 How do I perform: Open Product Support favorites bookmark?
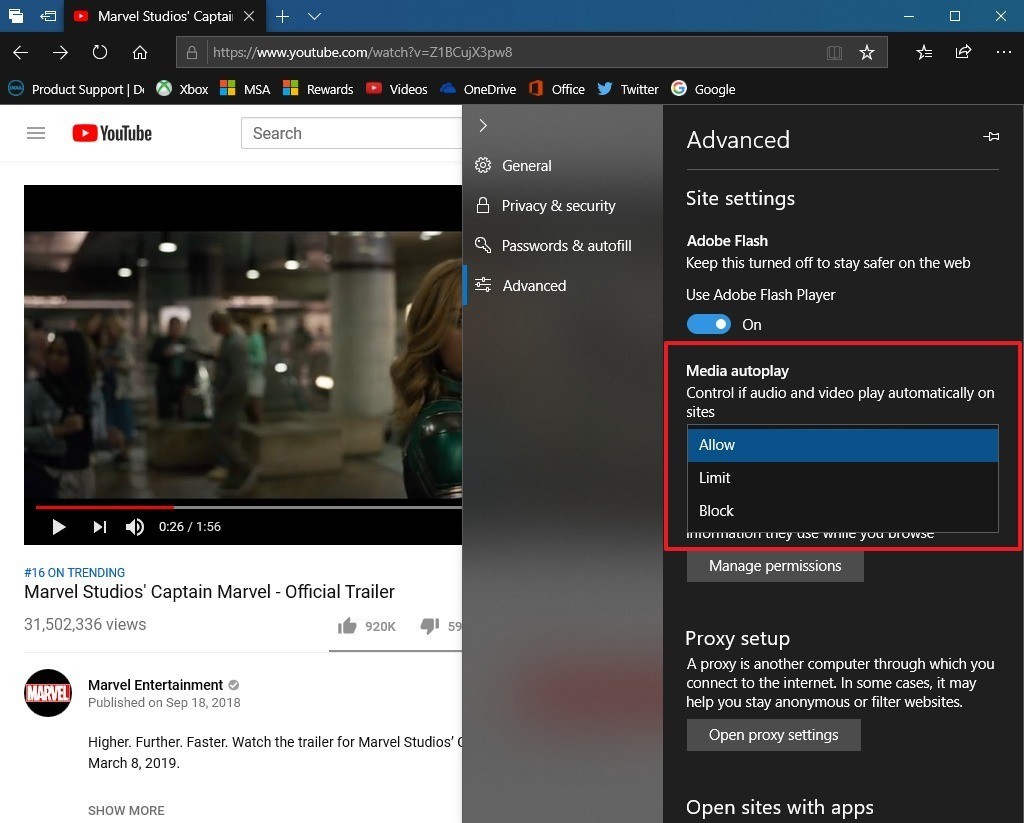tap(76, 89)
